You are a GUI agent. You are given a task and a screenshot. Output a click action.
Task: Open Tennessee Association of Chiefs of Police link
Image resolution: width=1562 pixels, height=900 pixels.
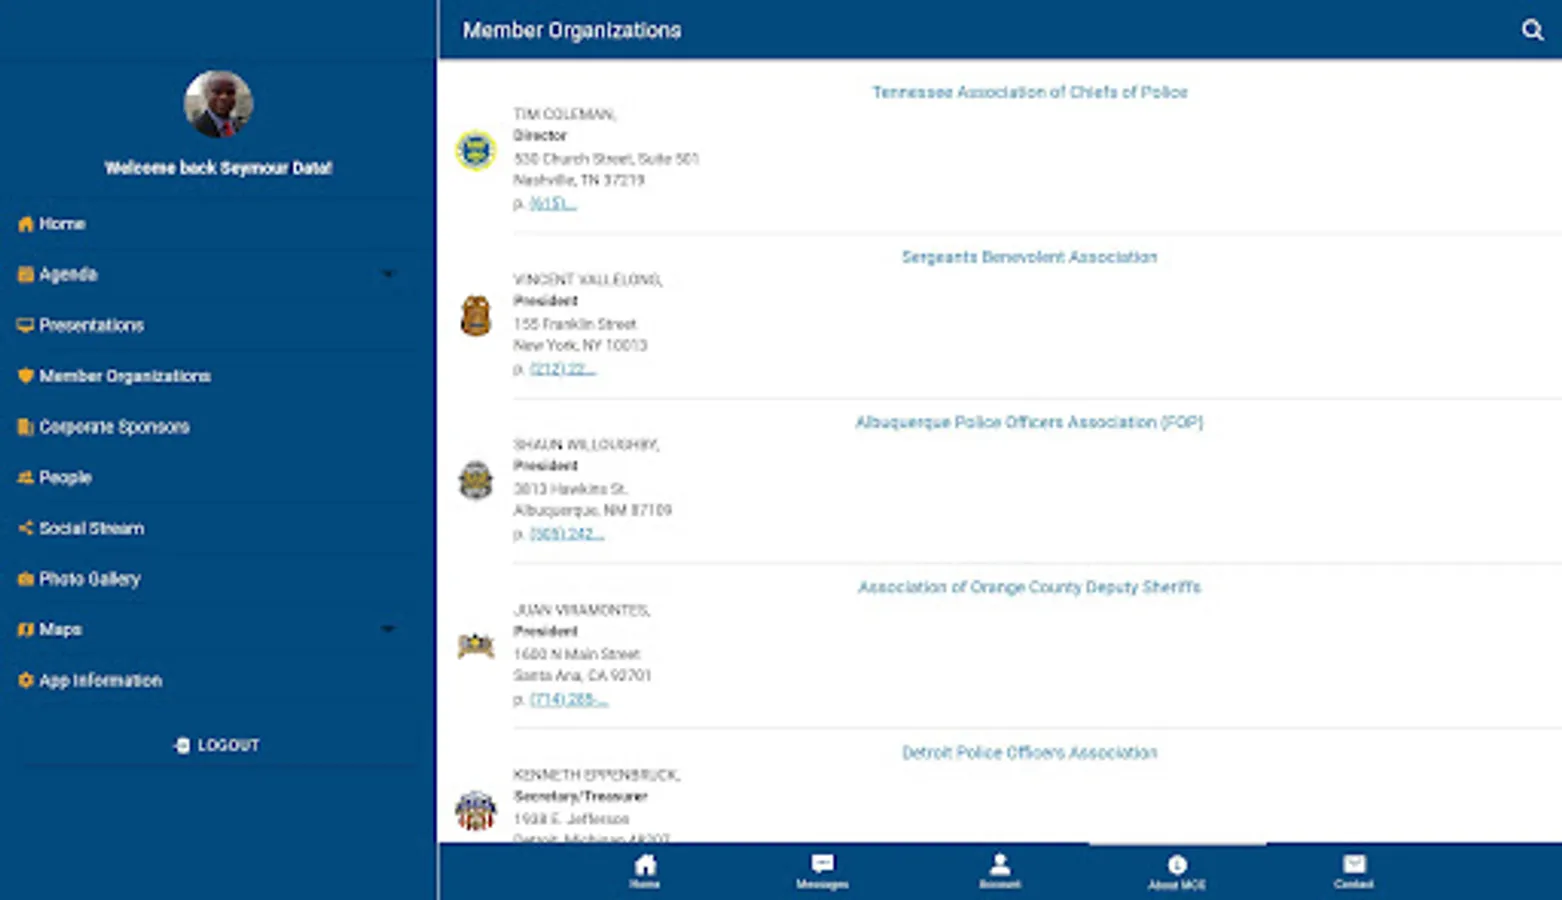(1029, 92)
